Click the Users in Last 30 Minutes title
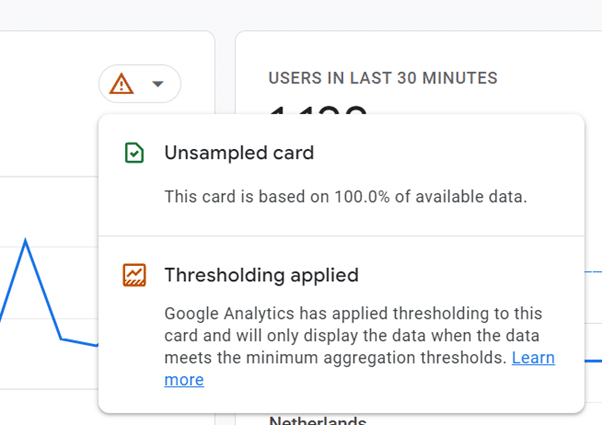 pyautogui.click(x=383, y=78)
